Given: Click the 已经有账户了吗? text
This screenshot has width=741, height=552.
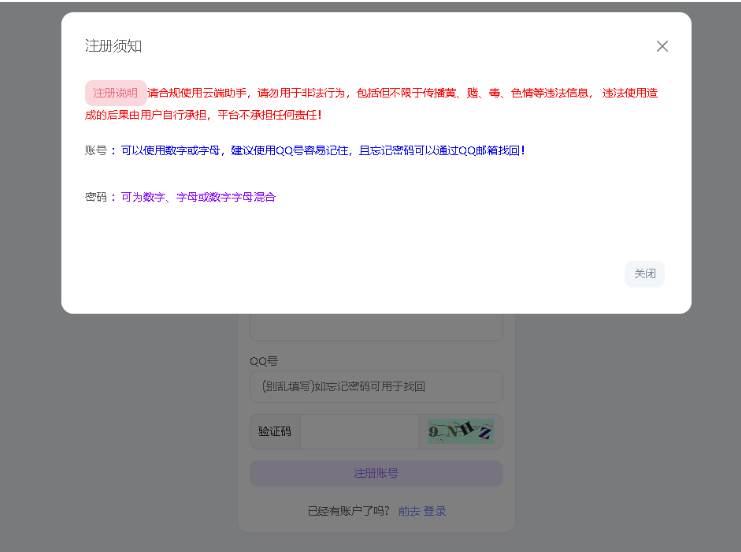Looking at the screenshot, I should tap(349, 511).
